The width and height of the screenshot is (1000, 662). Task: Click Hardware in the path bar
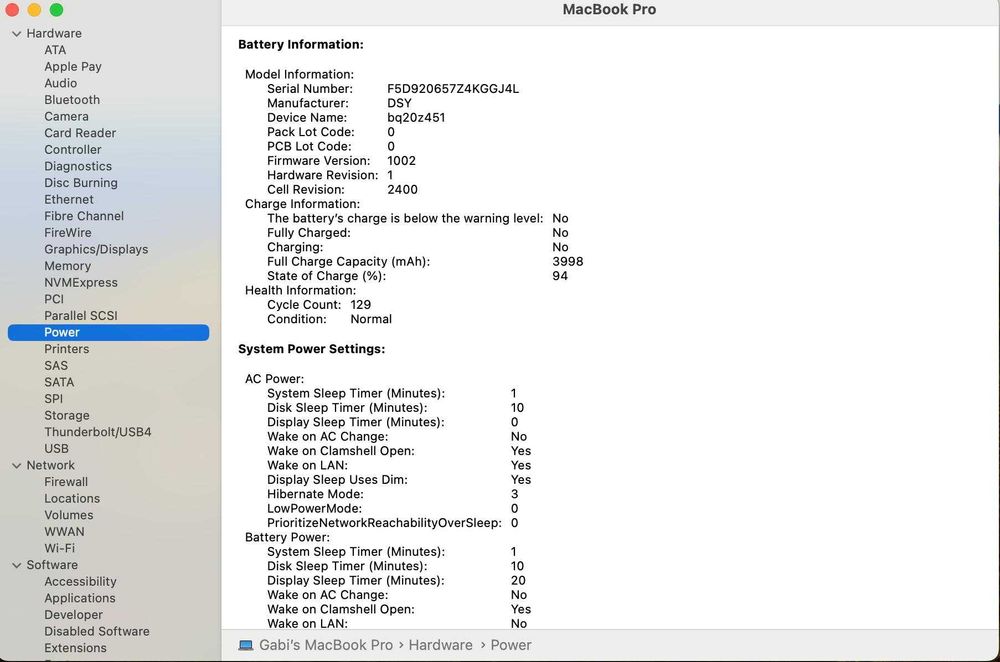pyautogui.click(x=441, y=645)
